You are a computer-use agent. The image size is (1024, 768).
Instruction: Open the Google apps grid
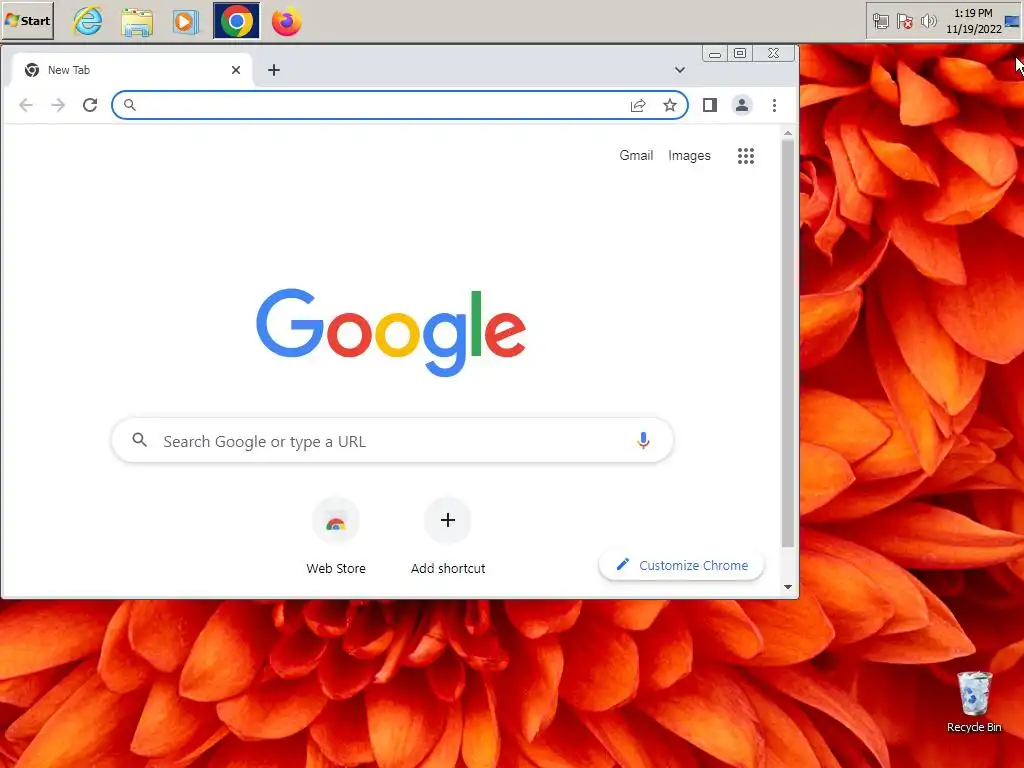746,155
